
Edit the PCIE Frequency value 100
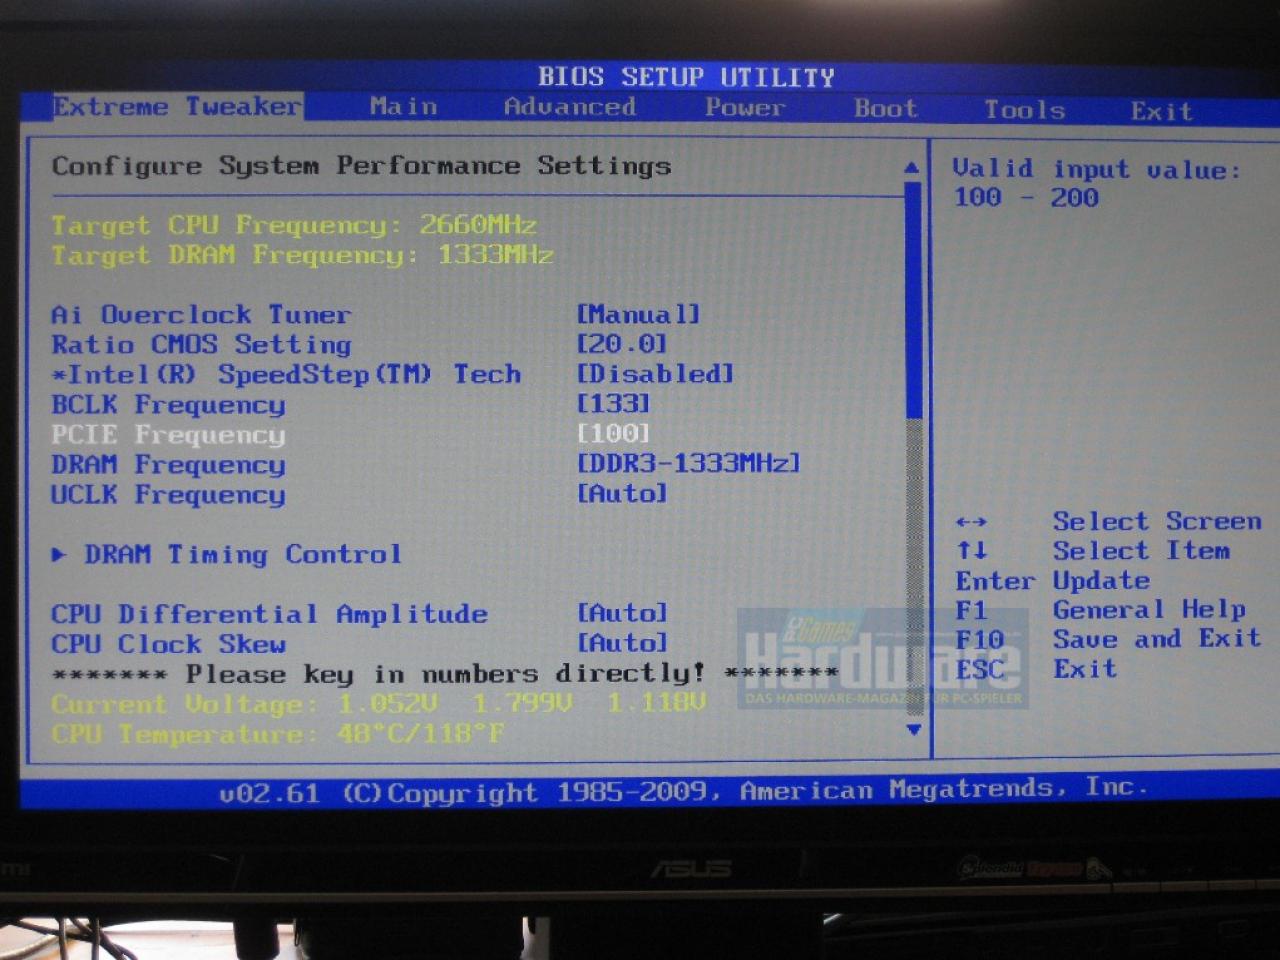(613, 434)
